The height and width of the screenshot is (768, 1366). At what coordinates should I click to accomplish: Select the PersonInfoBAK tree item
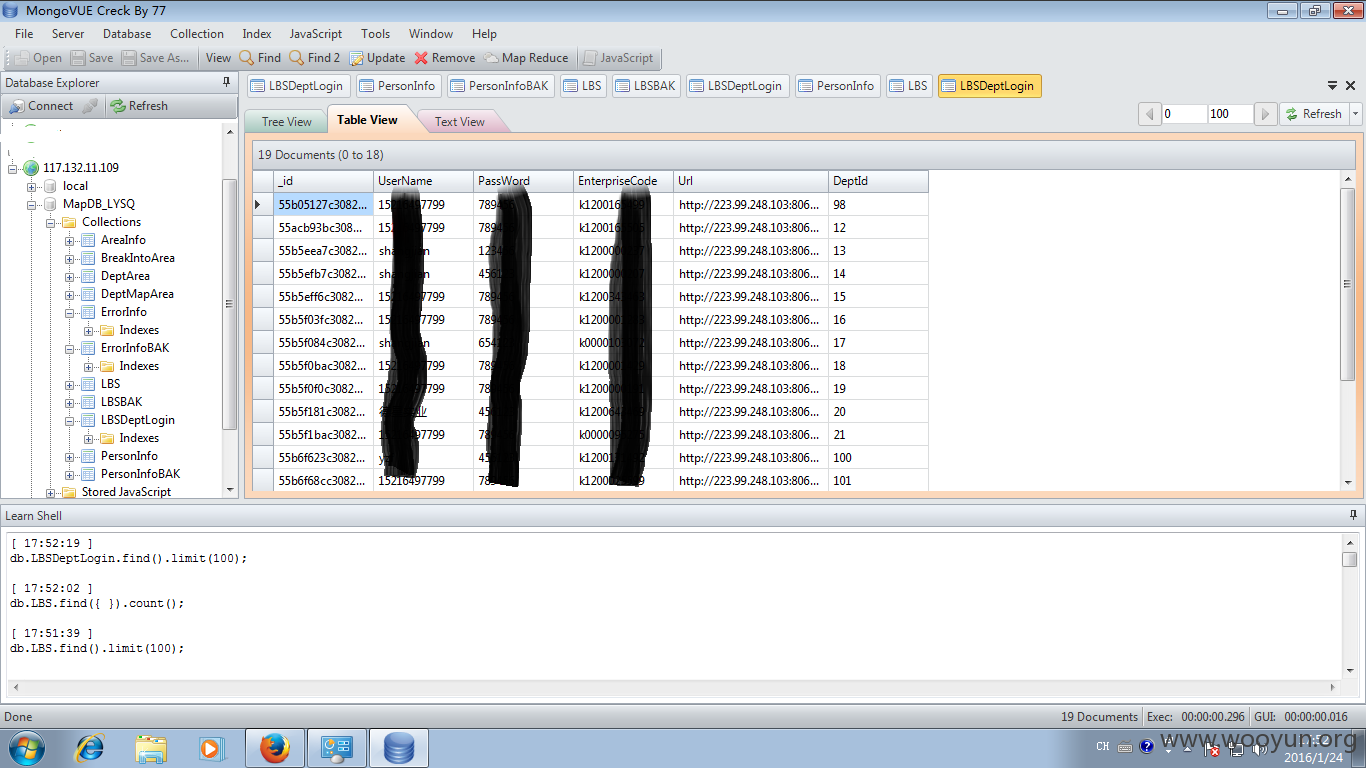[x=140, y=474]
